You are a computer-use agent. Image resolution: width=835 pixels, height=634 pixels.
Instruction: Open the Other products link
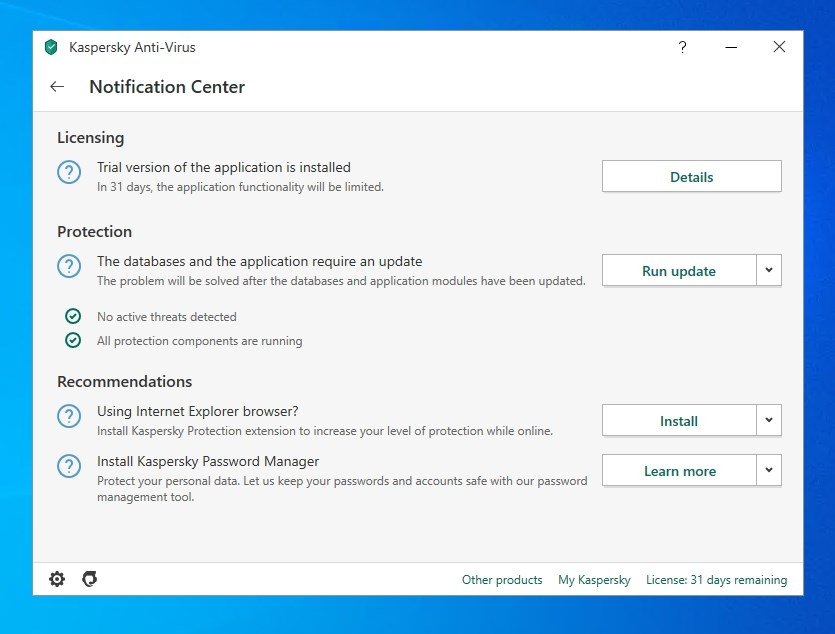(502, 580)
